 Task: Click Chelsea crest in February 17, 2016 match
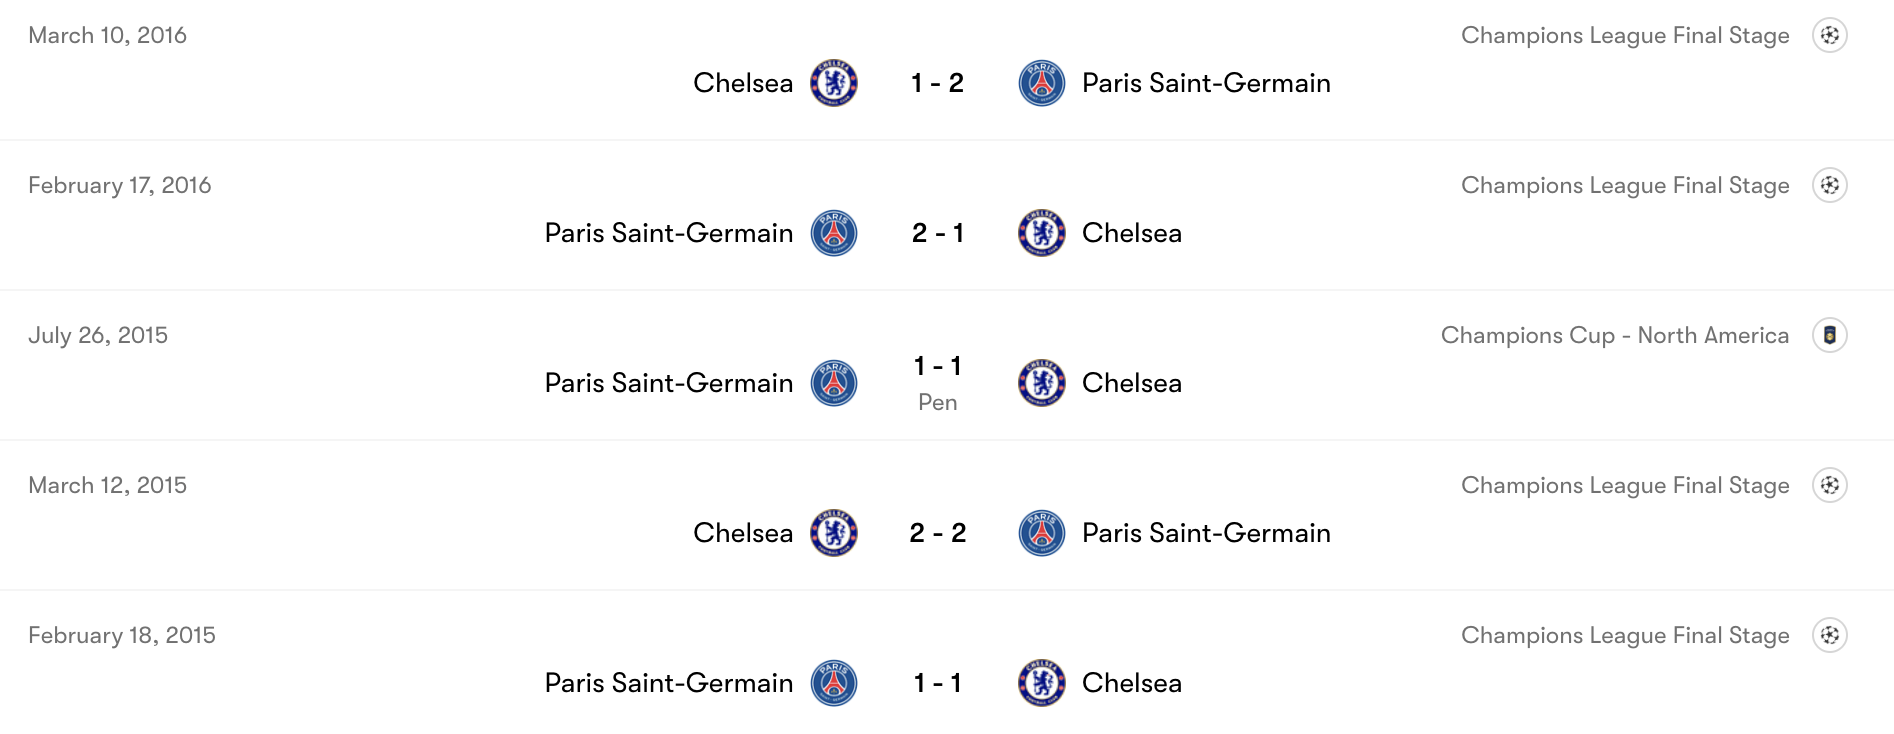tap(1042, 233)
